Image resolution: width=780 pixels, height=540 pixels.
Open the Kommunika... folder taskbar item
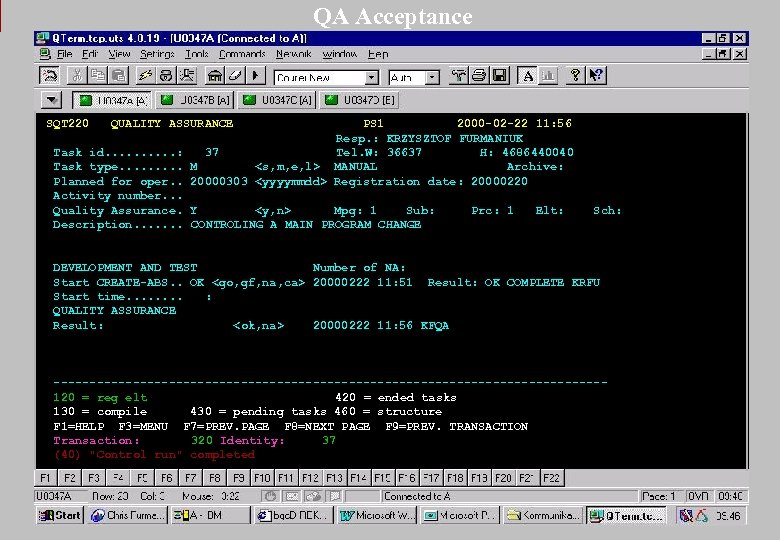(543, 516)
